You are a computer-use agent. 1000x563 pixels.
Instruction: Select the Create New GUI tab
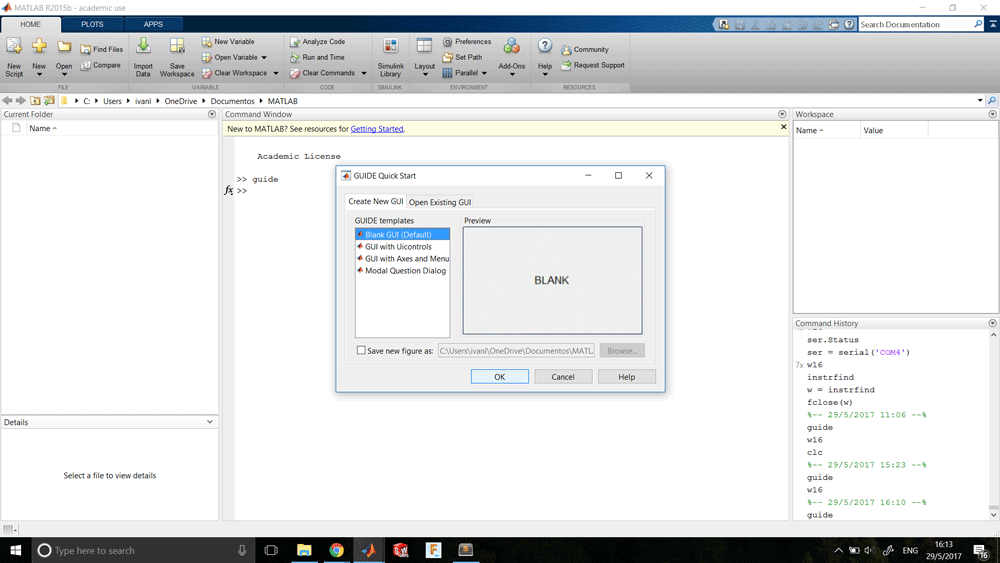[376, 201]
